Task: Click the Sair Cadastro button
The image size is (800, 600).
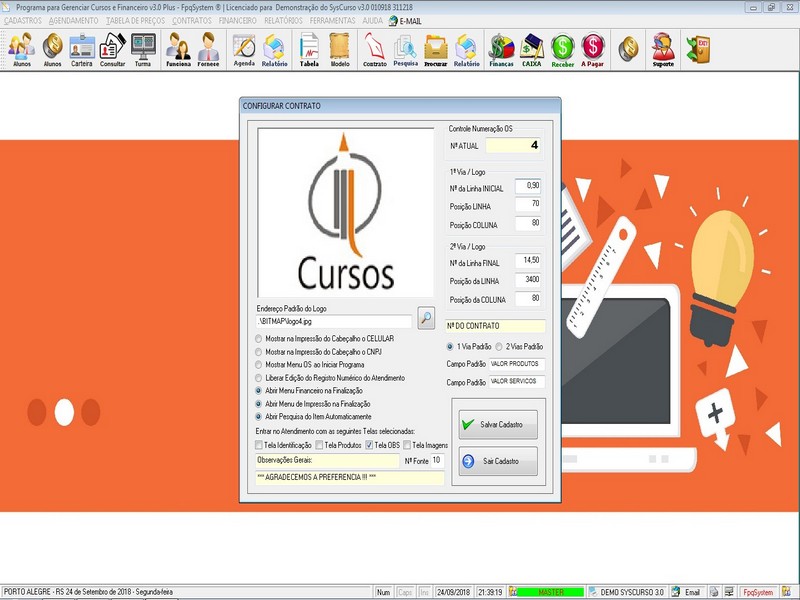Action: [x=497, y=461]
